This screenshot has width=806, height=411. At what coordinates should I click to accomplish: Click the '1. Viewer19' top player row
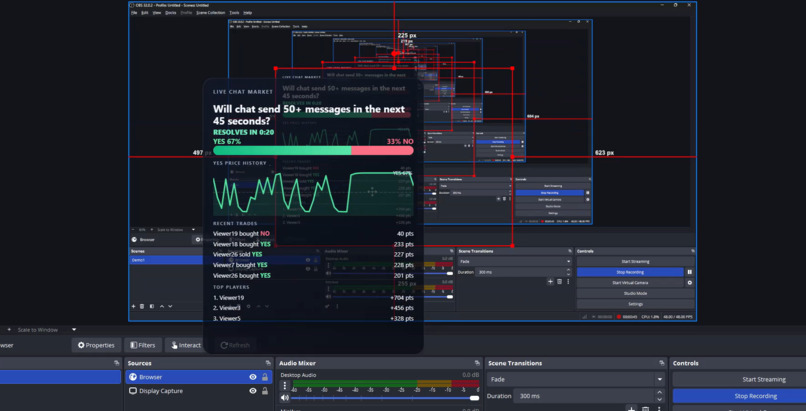click(313, 297)
